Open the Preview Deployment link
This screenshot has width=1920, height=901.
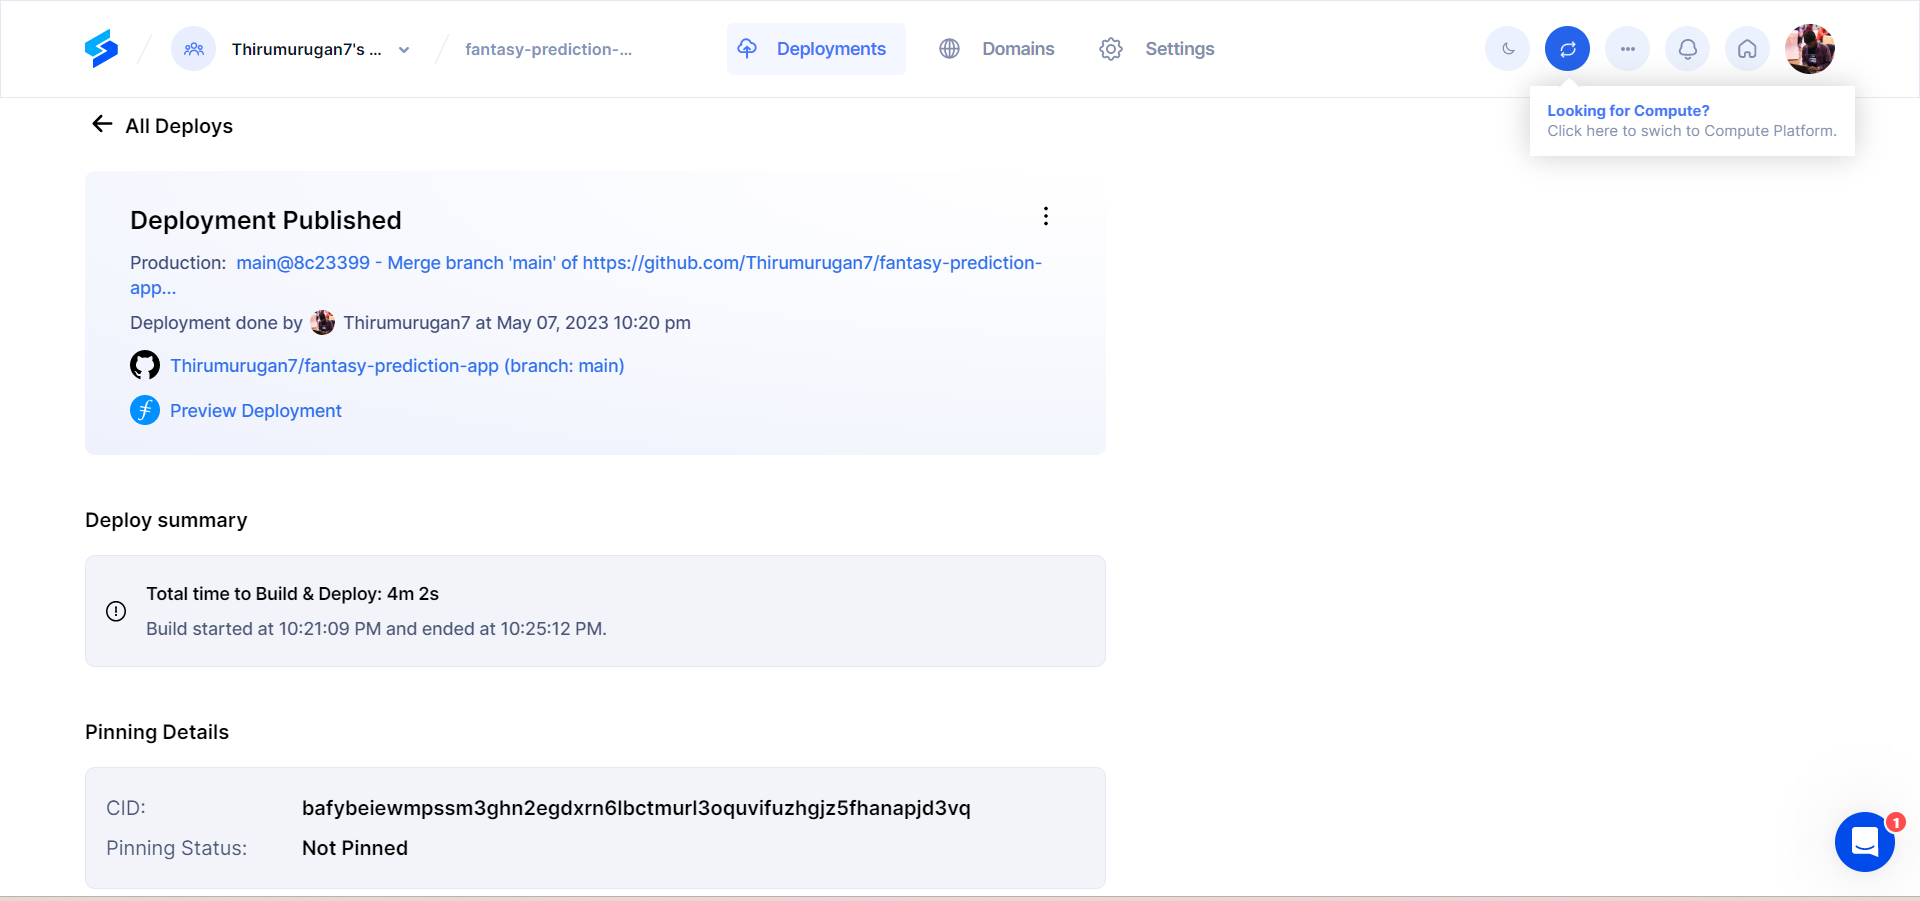pyautogui.click(x=256, y=411)
